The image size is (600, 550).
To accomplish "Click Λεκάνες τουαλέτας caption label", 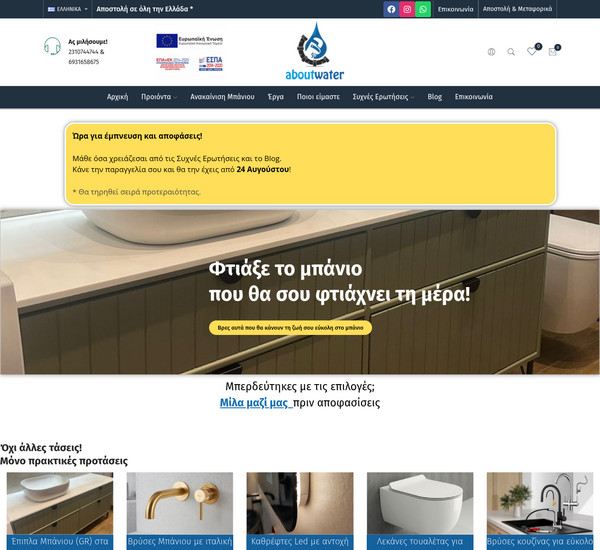I will (x=420, y=542).
